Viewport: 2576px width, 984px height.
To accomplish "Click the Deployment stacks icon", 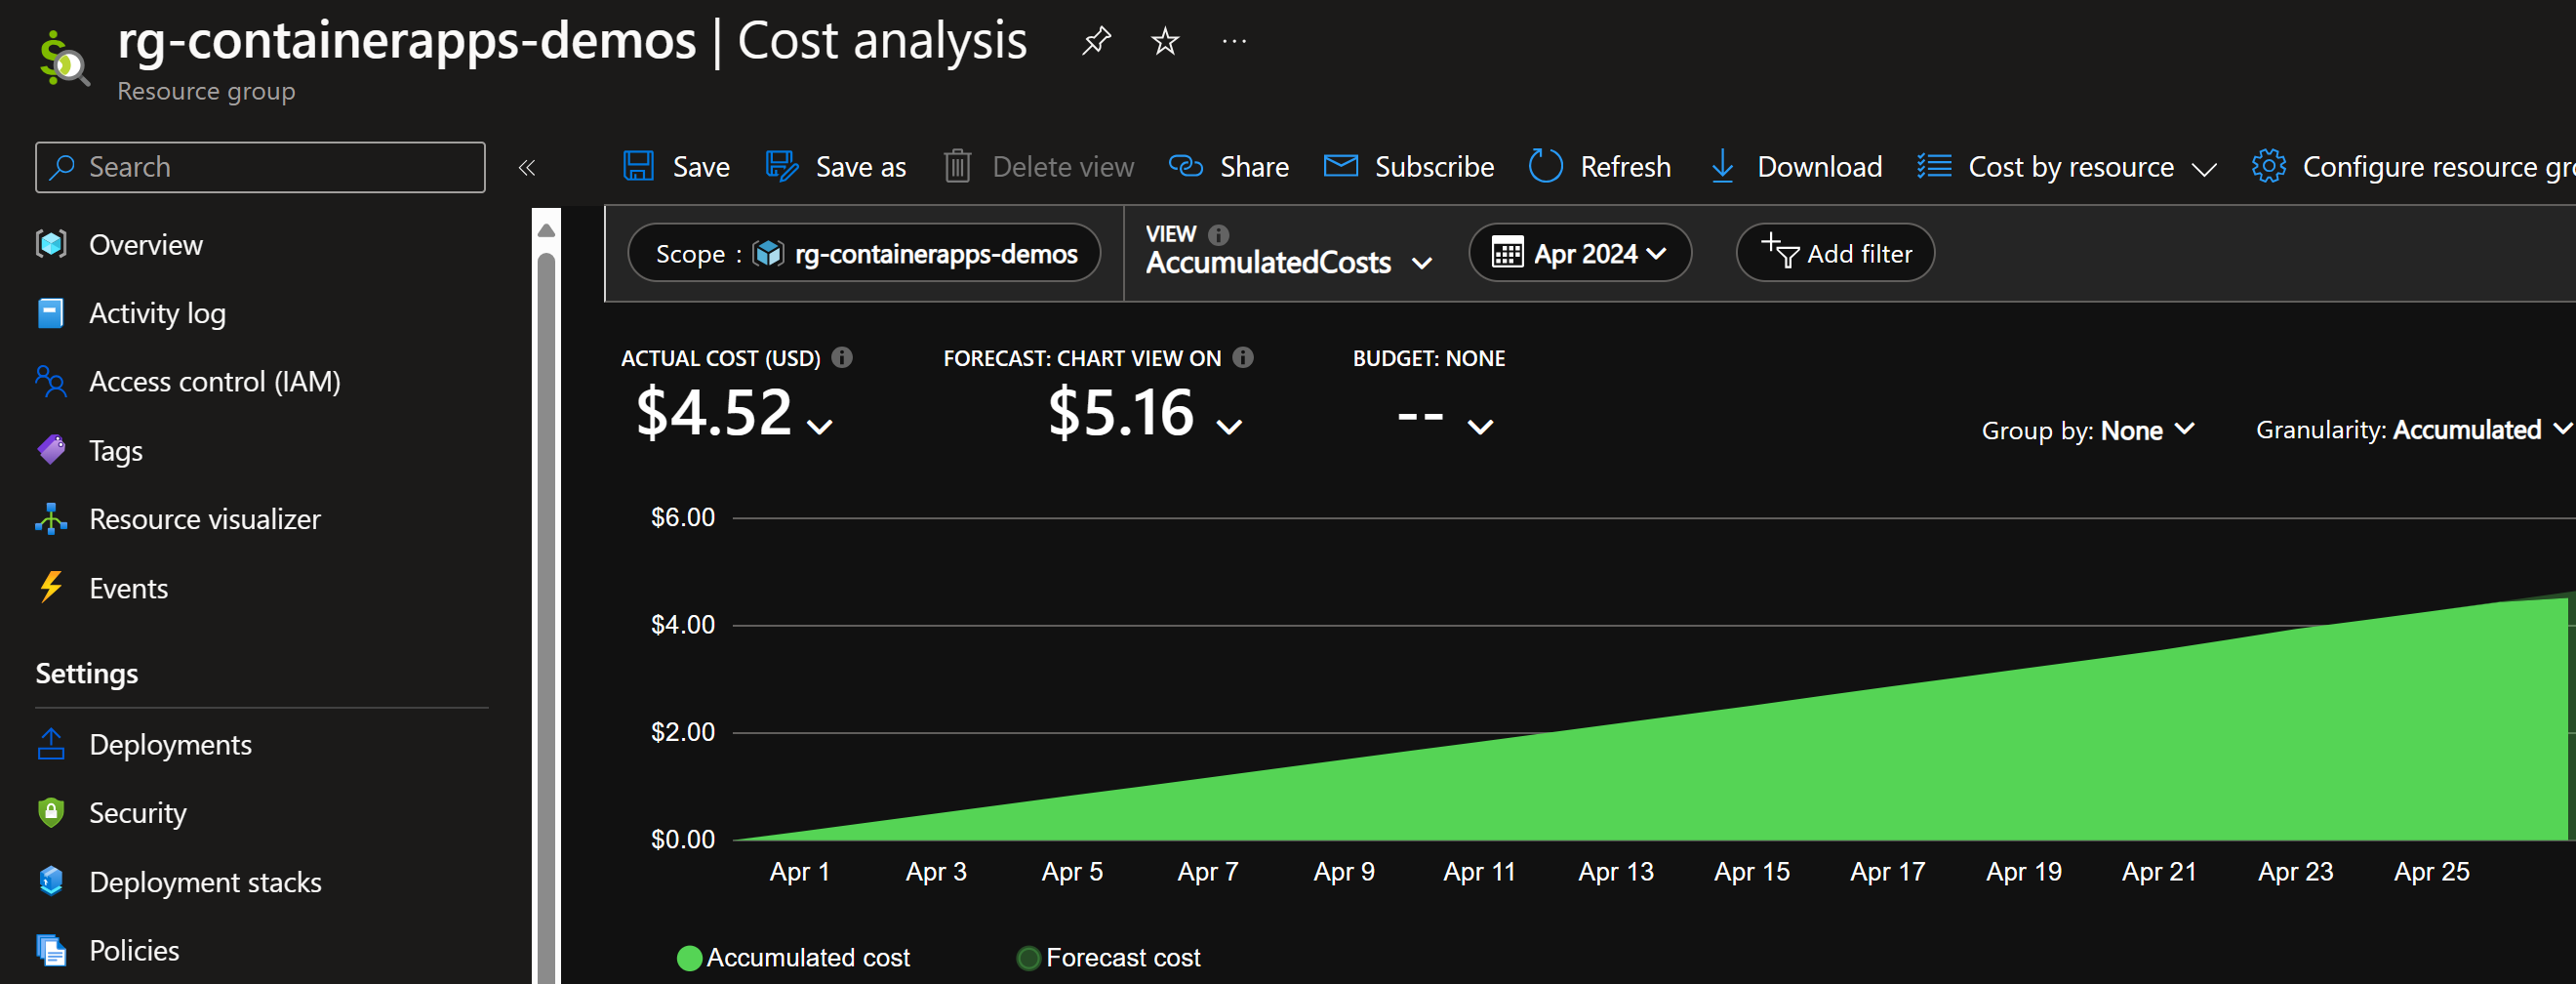I will [51, 881].
